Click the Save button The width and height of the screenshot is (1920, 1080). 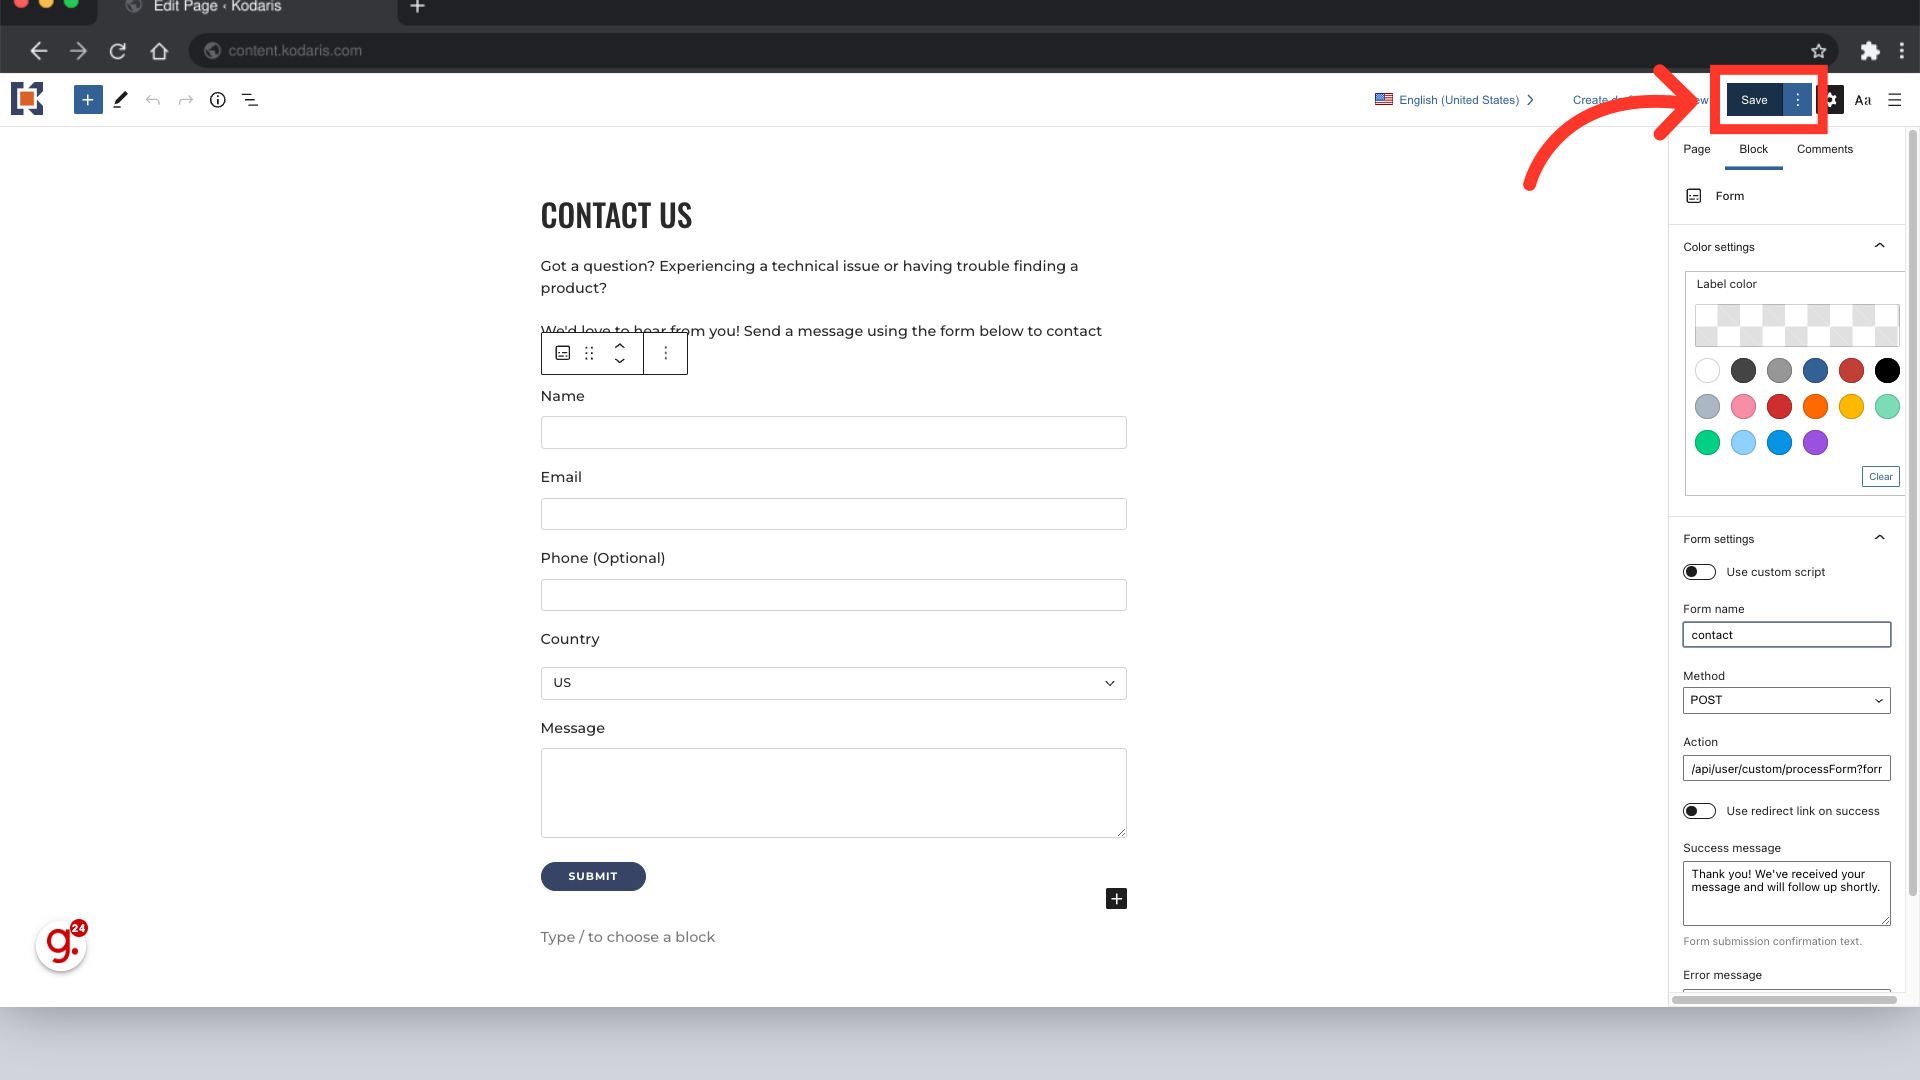coord(1754,100)
